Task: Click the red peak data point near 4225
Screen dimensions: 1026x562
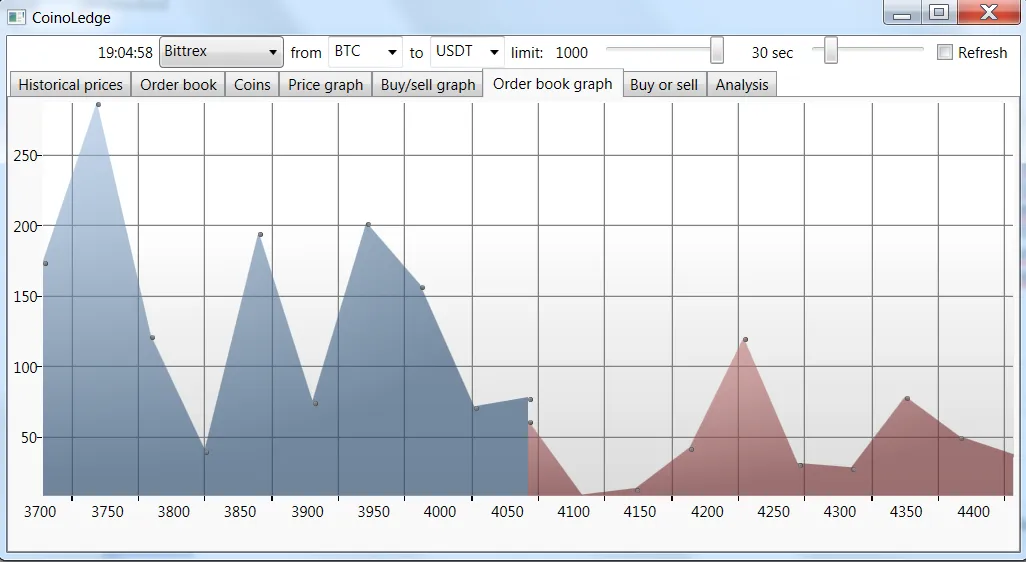Action: coord(745,340)
